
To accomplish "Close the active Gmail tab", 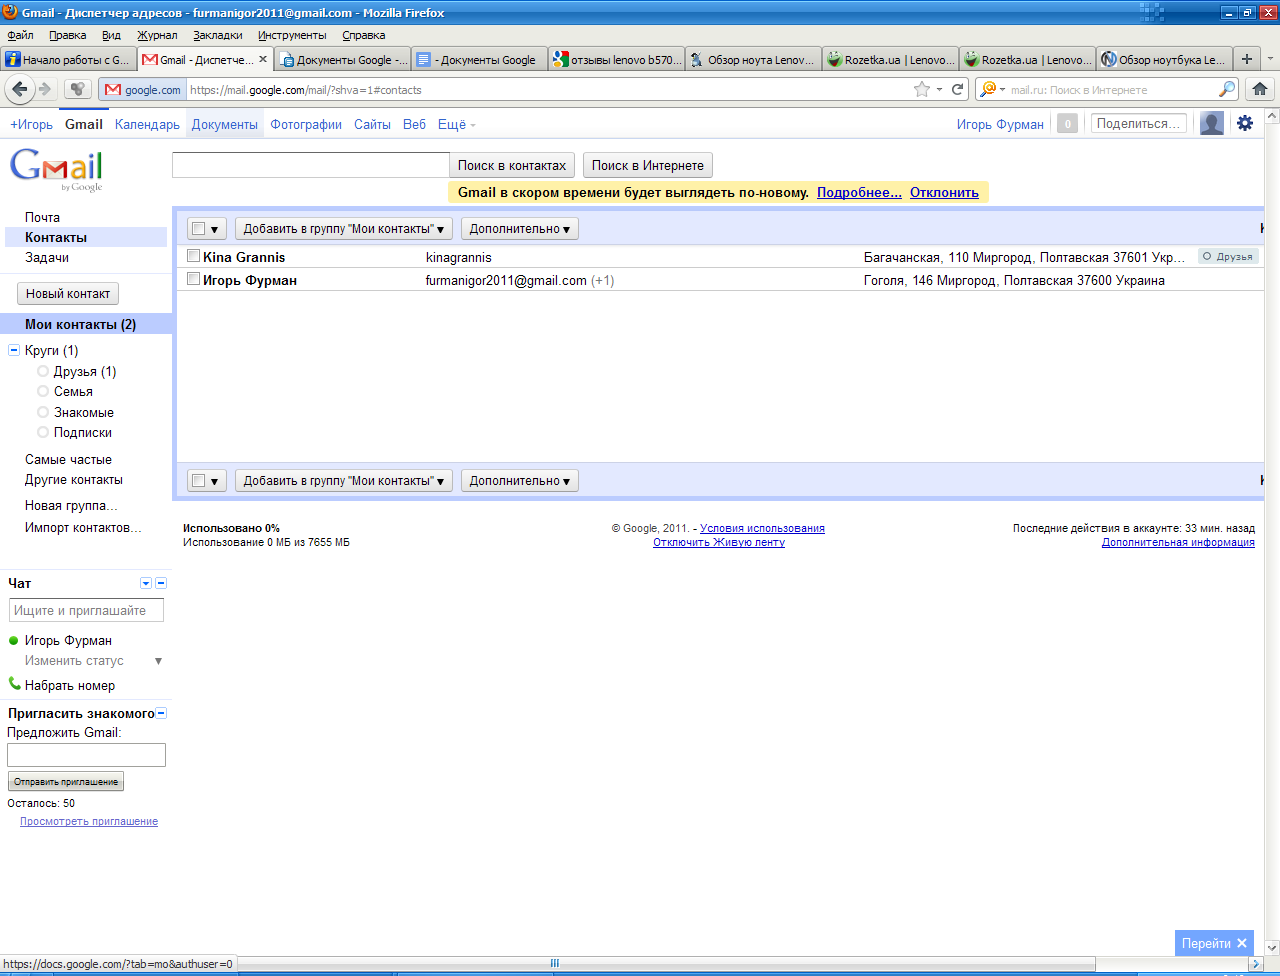I will 263,59.
